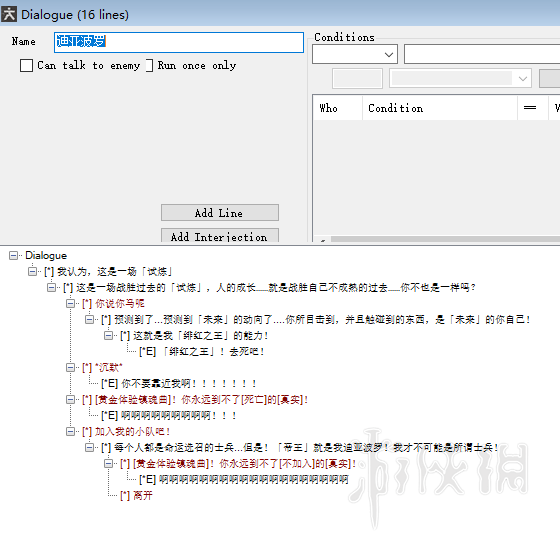Collapse the 加入我的小队吧 node
Viewport: 560px width, 540px height.
point(70,431)
